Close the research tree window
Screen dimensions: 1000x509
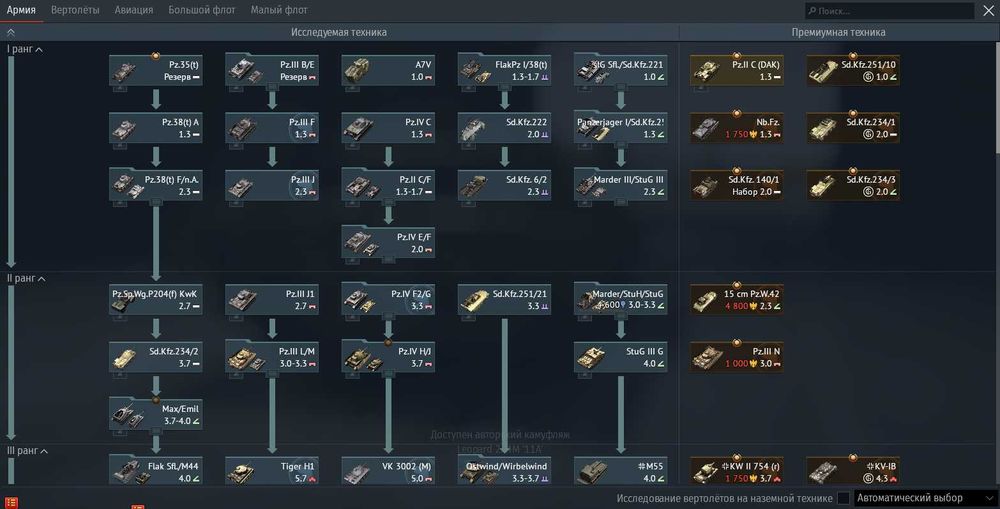coord(988,11)
